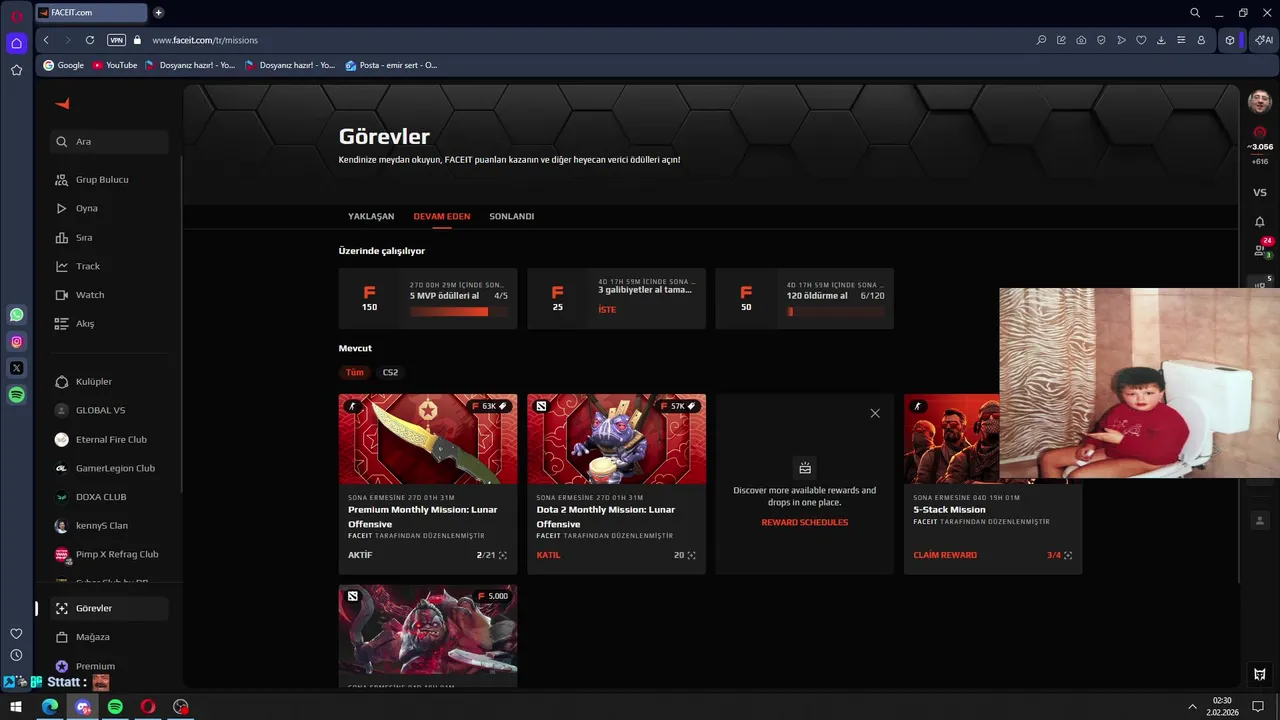Open DOXA CLUB

pyautogui.click(x=109, y=497)
